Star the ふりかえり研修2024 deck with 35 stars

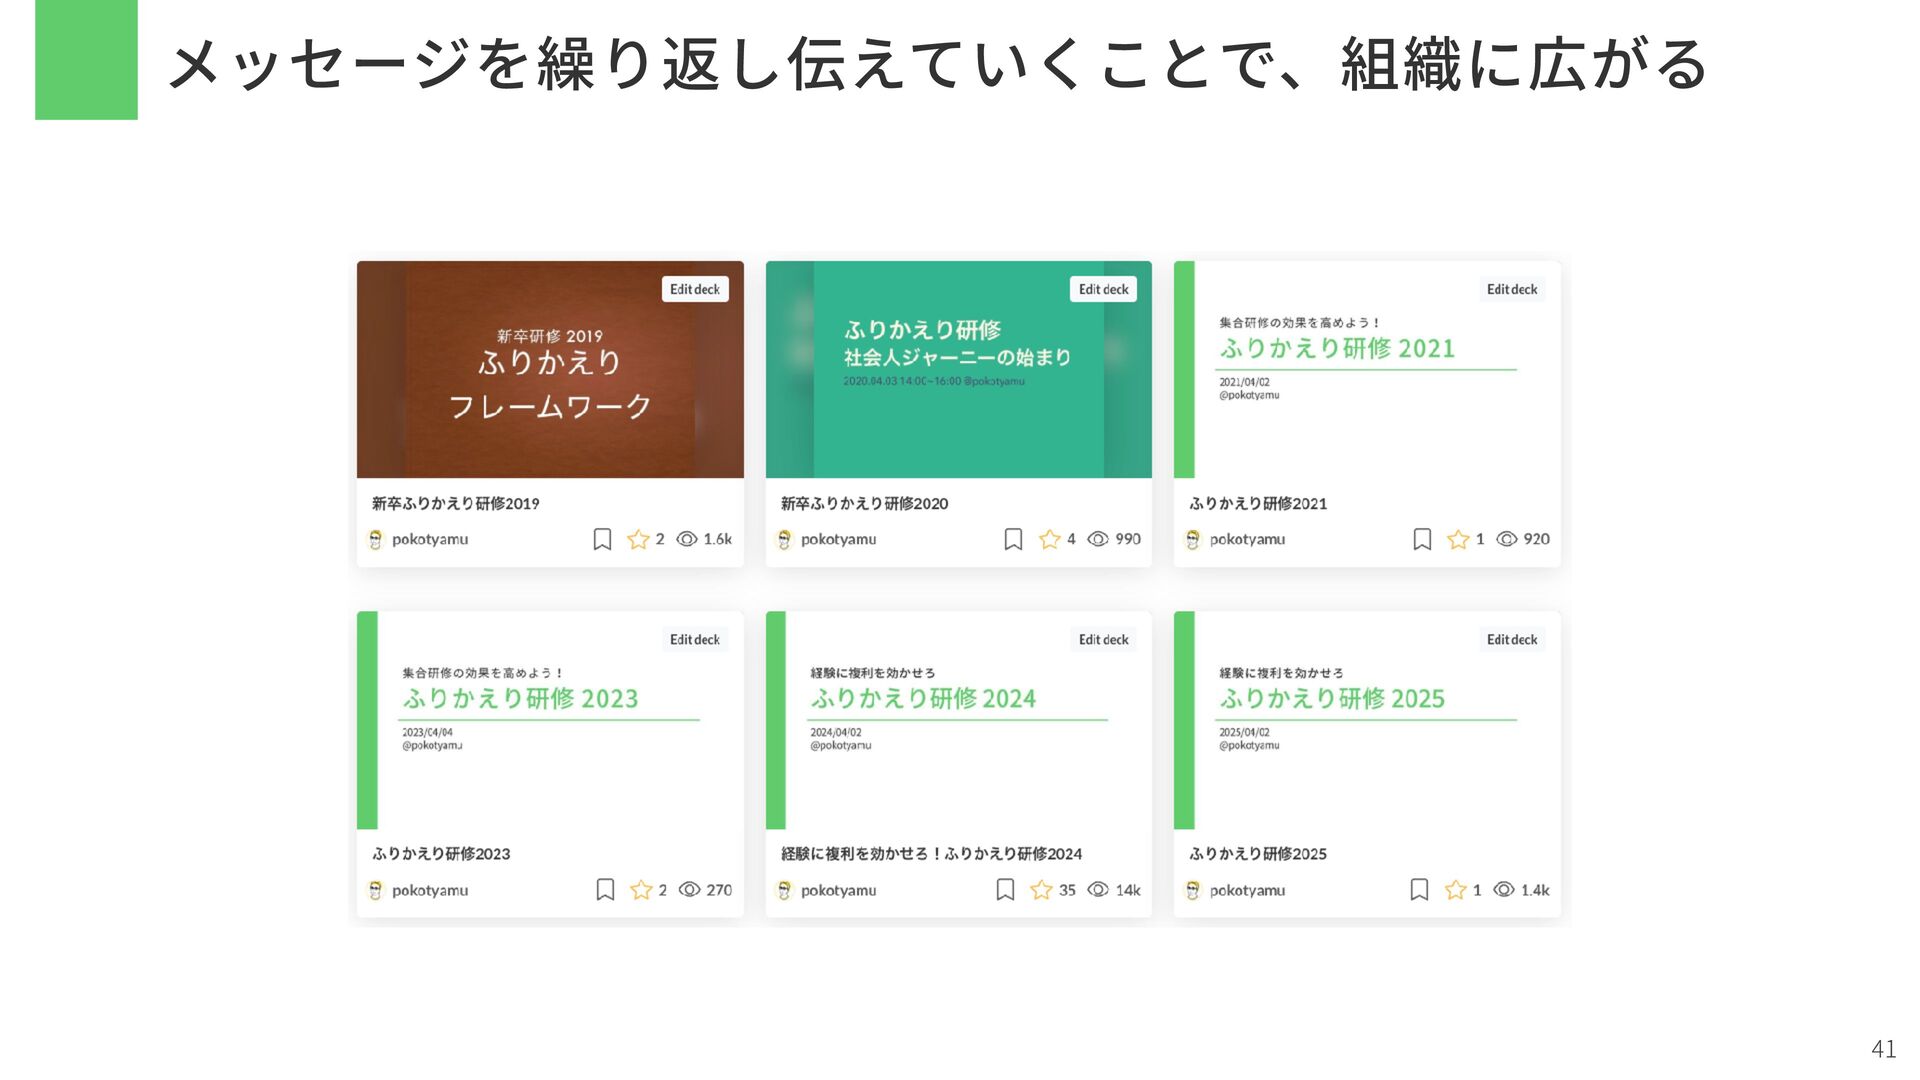point(1041,890)
